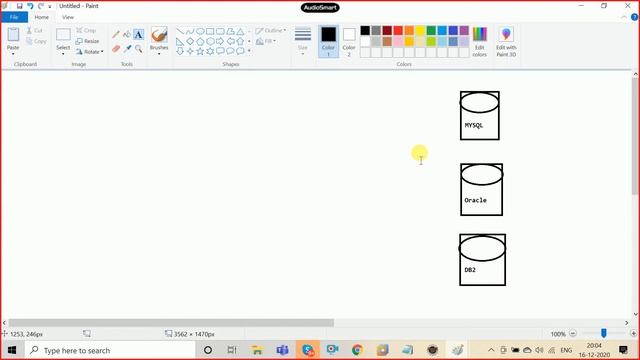Open File Explorer from the taskbar
Viewport: 640px width, 360px height.
257,350
